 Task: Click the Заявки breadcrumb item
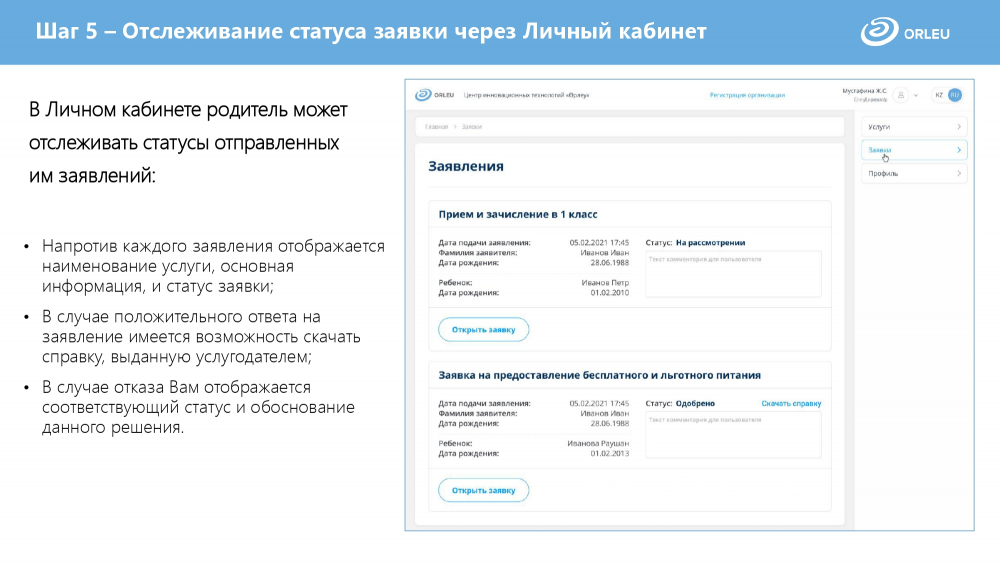click(472, 127)
